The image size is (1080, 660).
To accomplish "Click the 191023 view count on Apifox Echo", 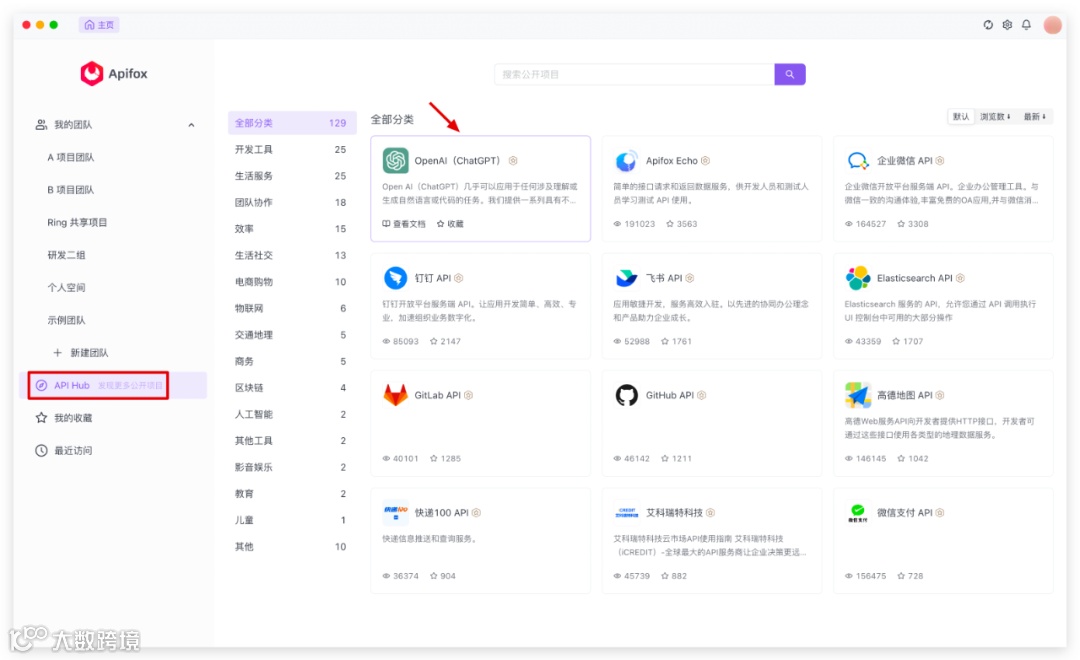I will [634, 224].
